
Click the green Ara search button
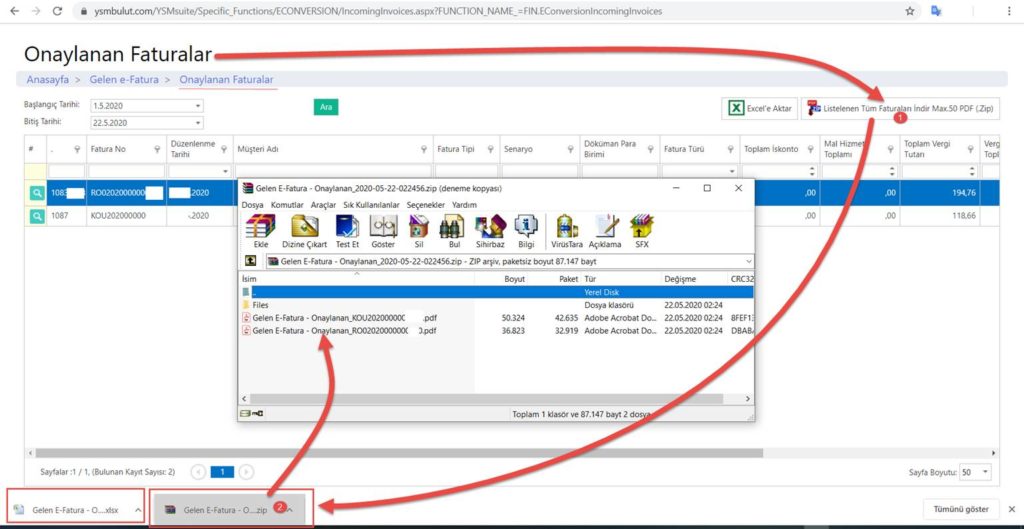326,106
